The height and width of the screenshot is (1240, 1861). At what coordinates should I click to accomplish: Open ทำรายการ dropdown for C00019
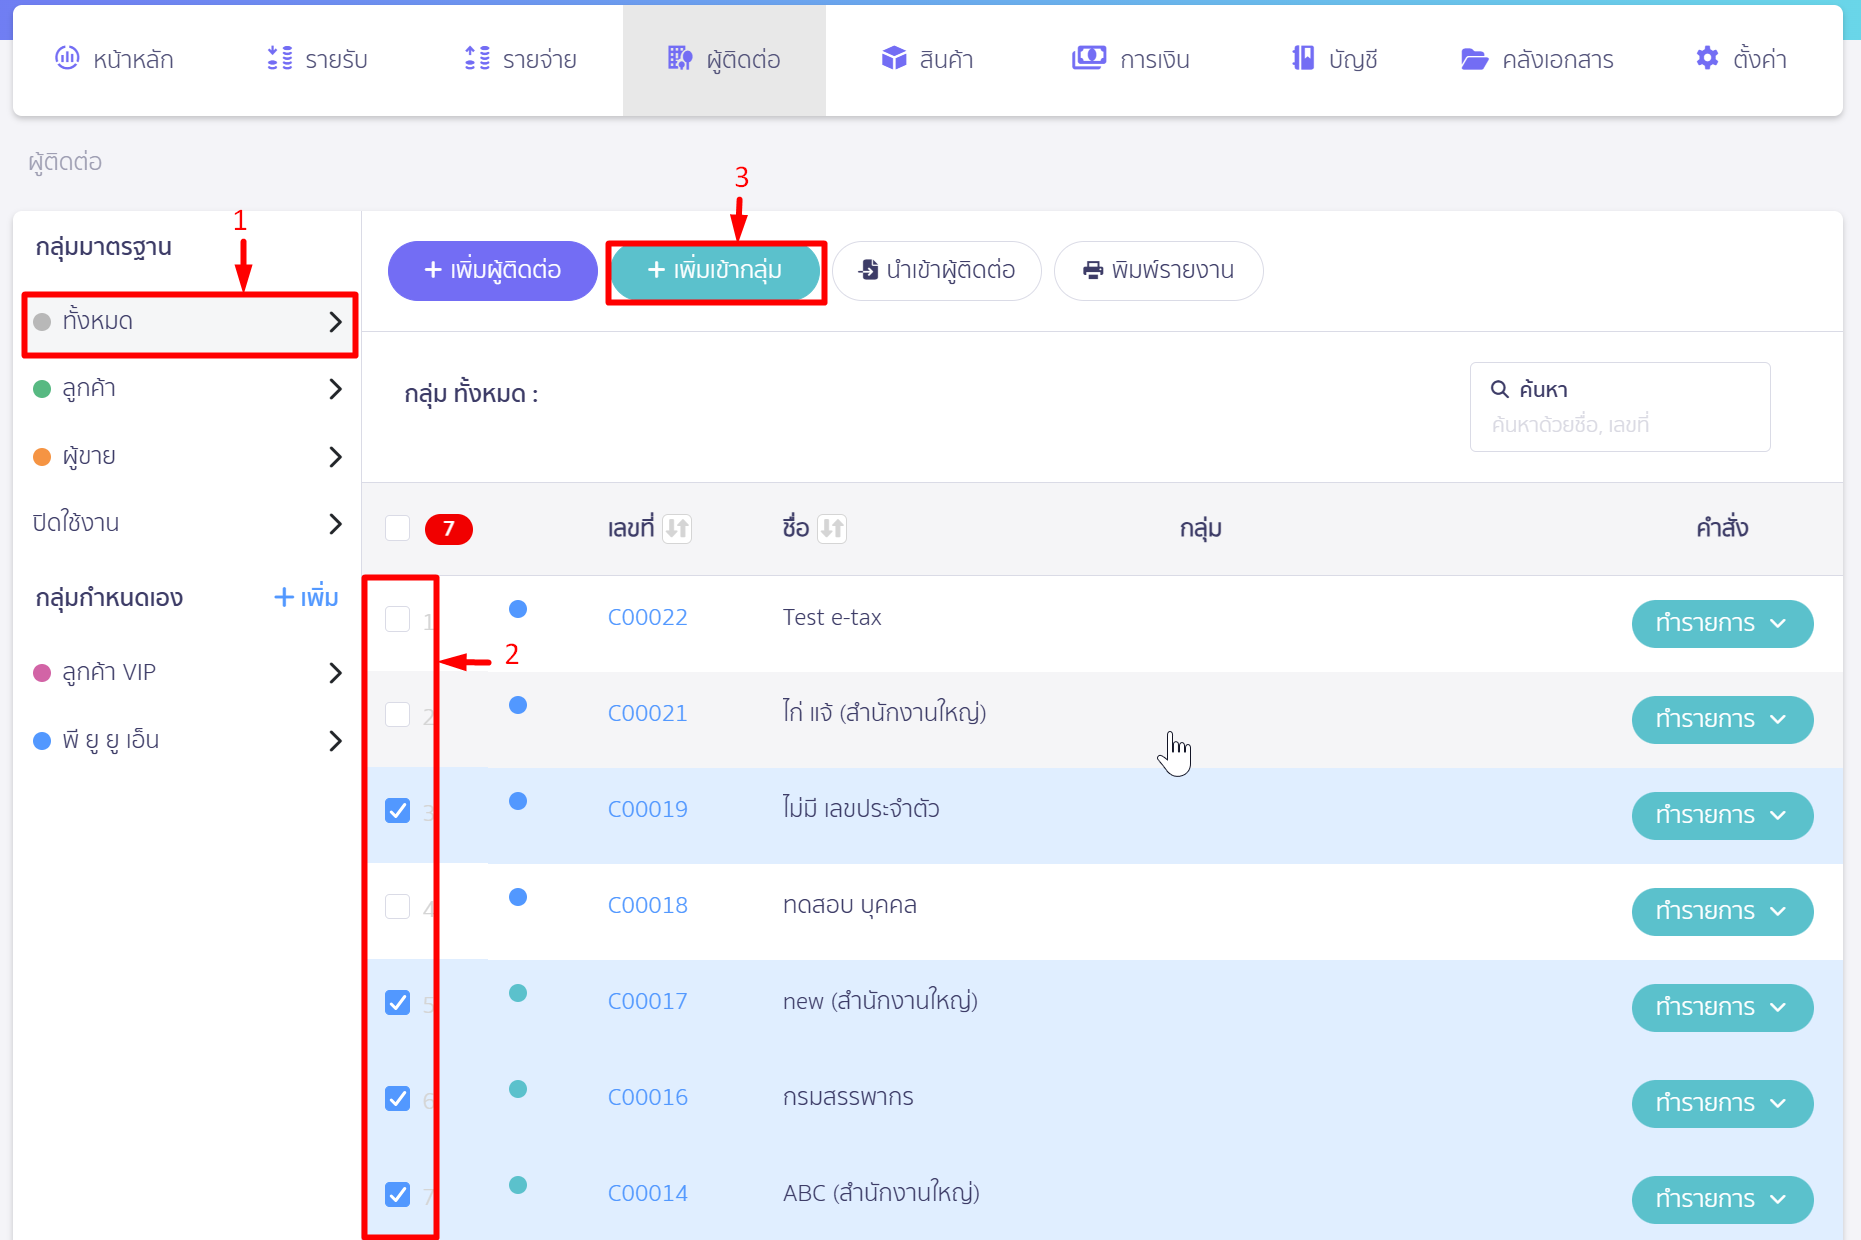(1722, 816)
